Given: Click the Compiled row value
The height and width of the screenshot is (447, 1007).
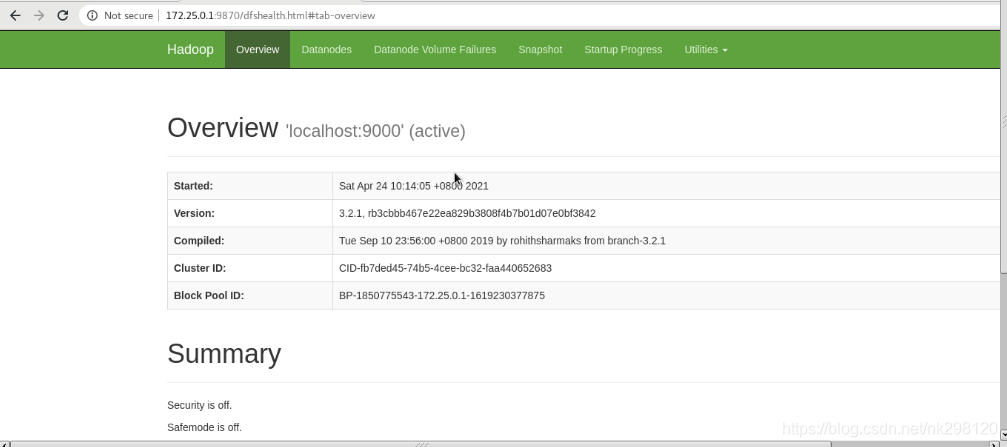Looking at the screenshot, I should [x=502, y=241].
